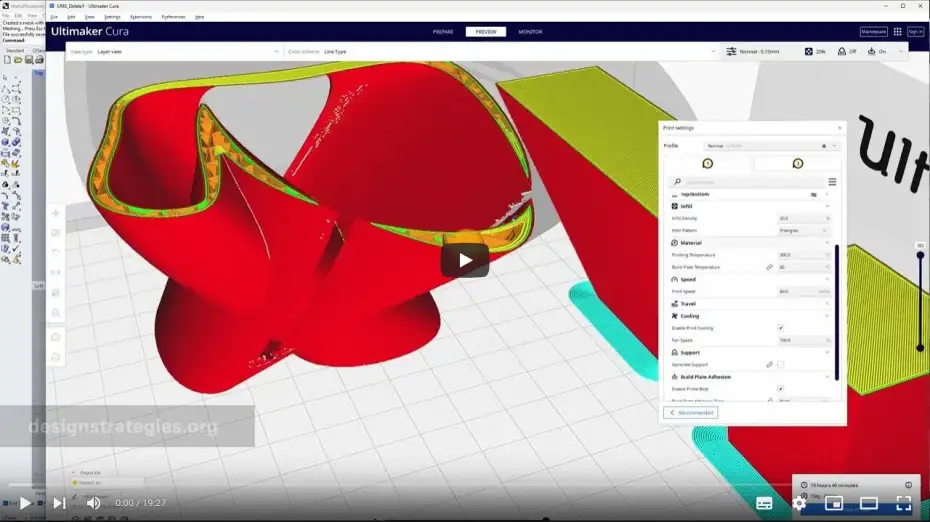Toggle Generate Support checkbox
The height and width of the screenshot is (522, 930).
tap(781, 365)
